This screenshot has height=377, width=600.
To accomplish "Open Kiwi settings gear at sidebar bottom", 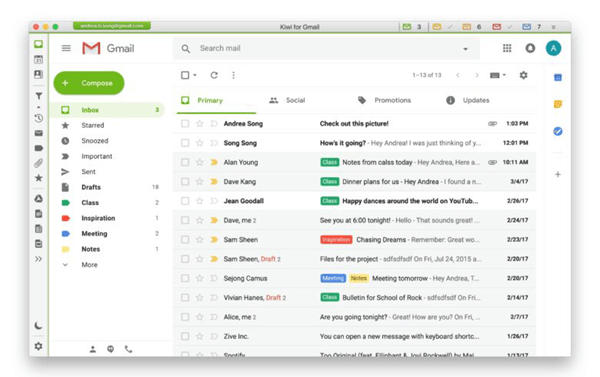I will coord(38,346).
